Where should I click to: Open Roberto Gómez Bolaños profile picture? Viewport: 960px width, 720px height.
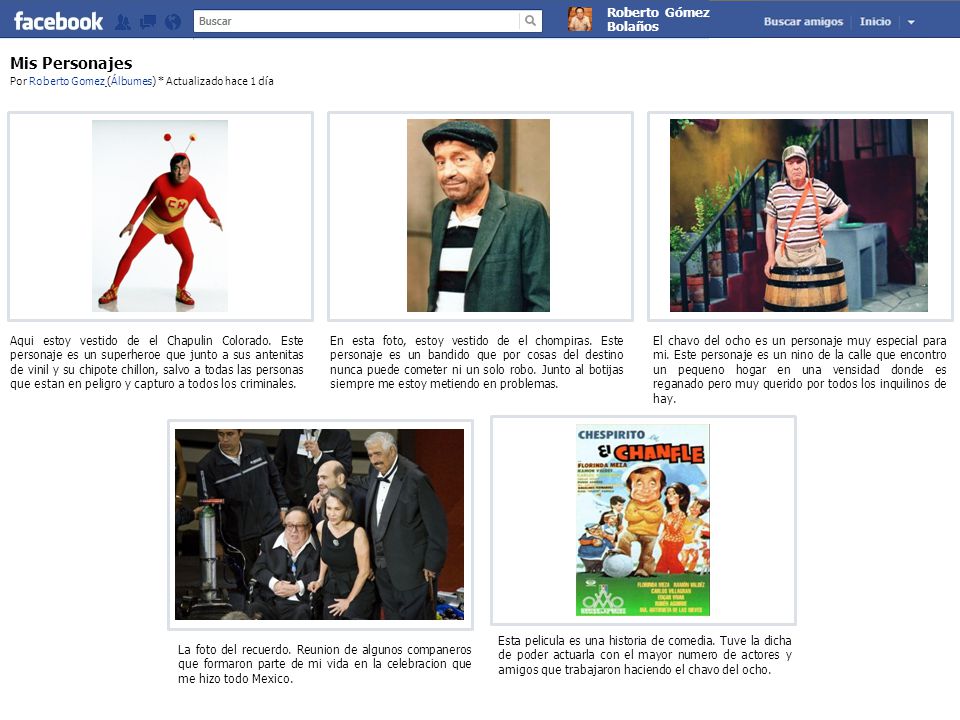tap(579, 20)
